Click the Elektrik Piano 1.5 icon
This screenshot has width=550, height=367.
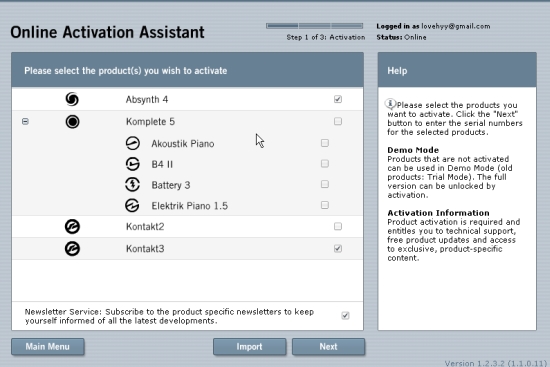tap(132, 206)
